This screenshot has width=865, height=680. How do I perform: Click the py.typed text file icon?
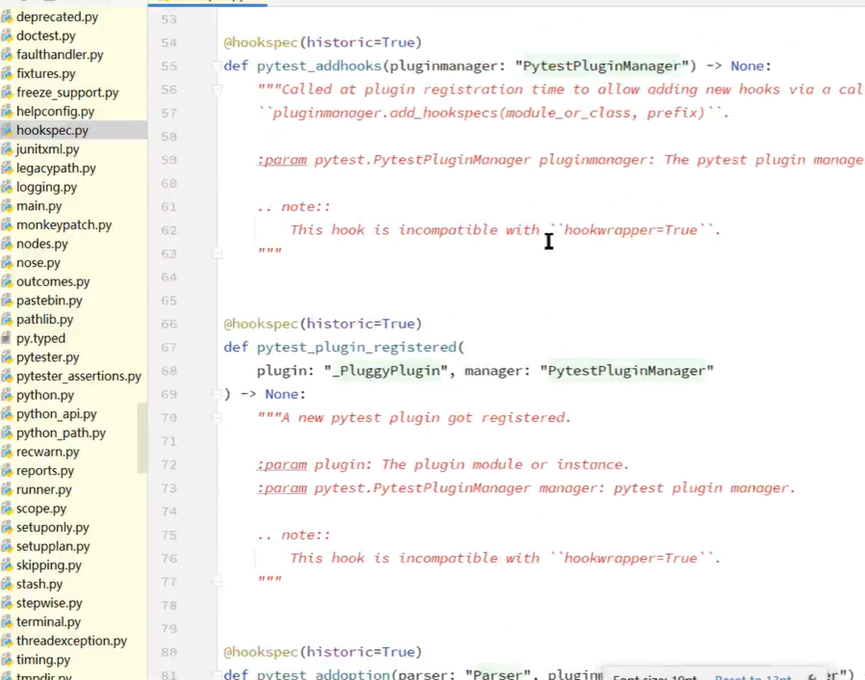coord(7,338)
